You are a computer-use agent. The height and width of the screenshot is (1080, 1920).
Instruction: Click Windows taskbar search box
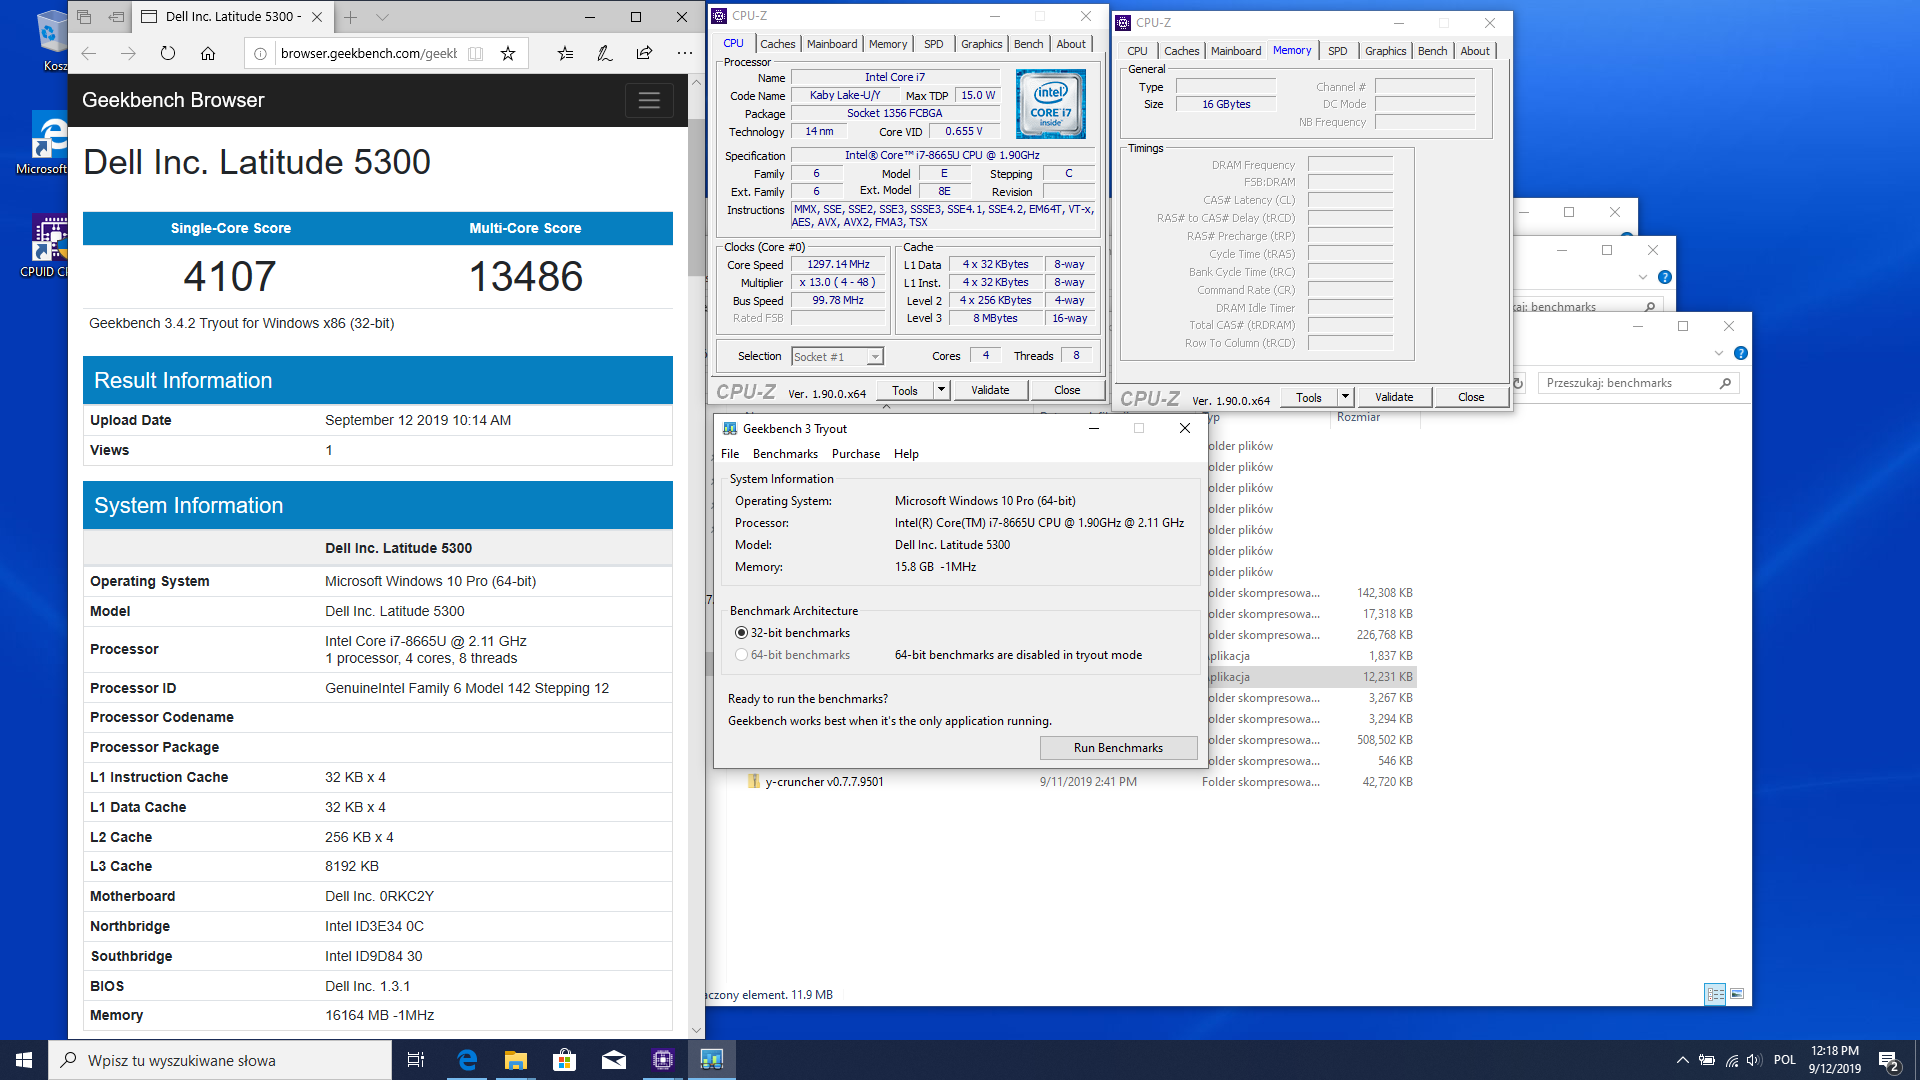click(220, 1060)
